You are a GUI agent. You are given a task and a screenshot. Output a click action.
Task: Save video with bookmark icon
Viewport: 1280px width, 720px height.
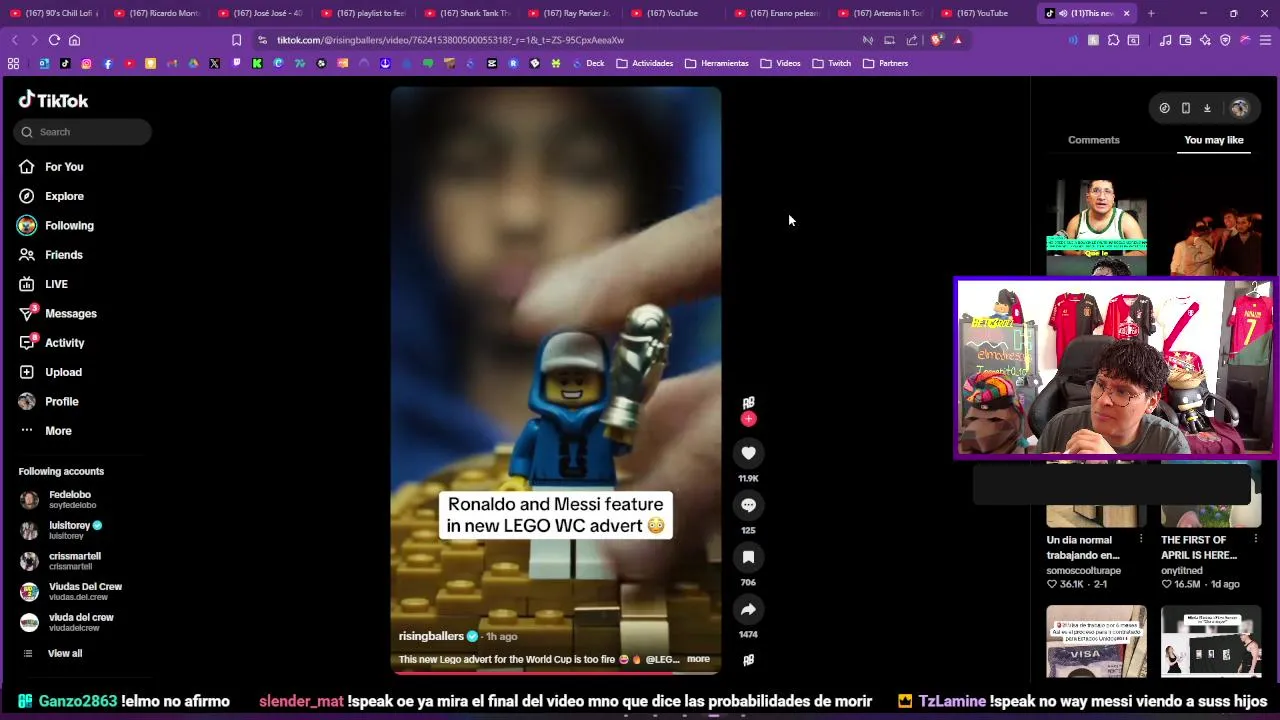pos(748,557)
